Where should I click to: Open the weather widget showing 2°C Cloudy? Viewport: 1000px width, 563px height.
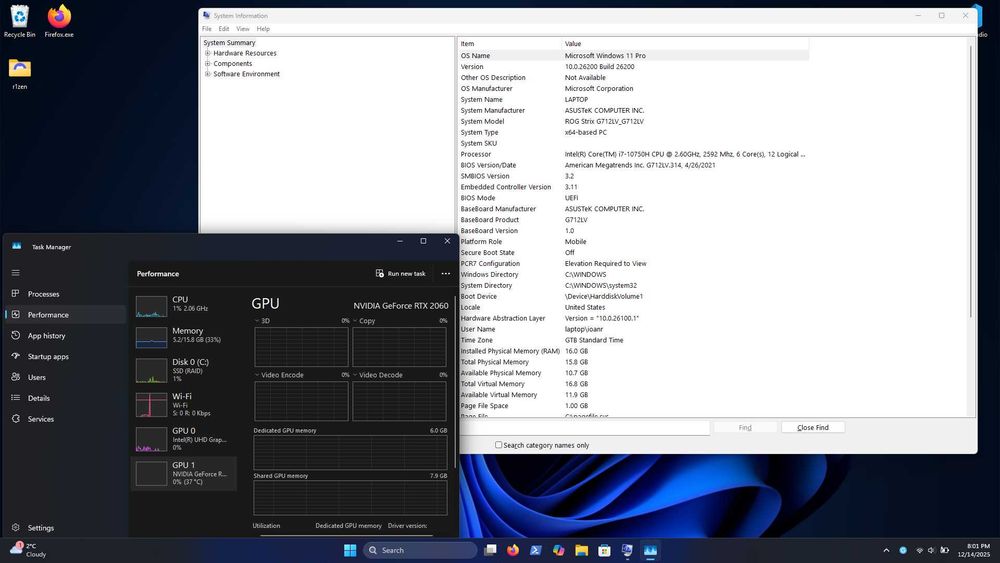pyautogui.click(x=29, y=550)
